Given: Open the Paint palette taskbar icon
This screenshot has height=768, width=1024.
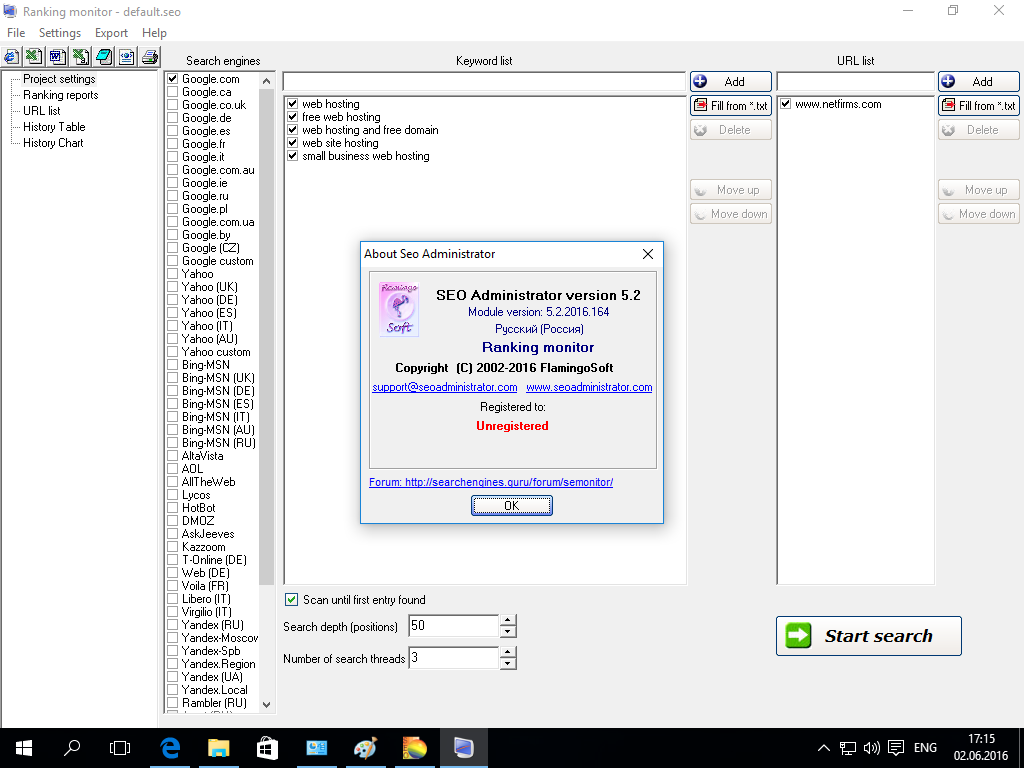Looking at the screenshot, I should [x=365, y=748].
